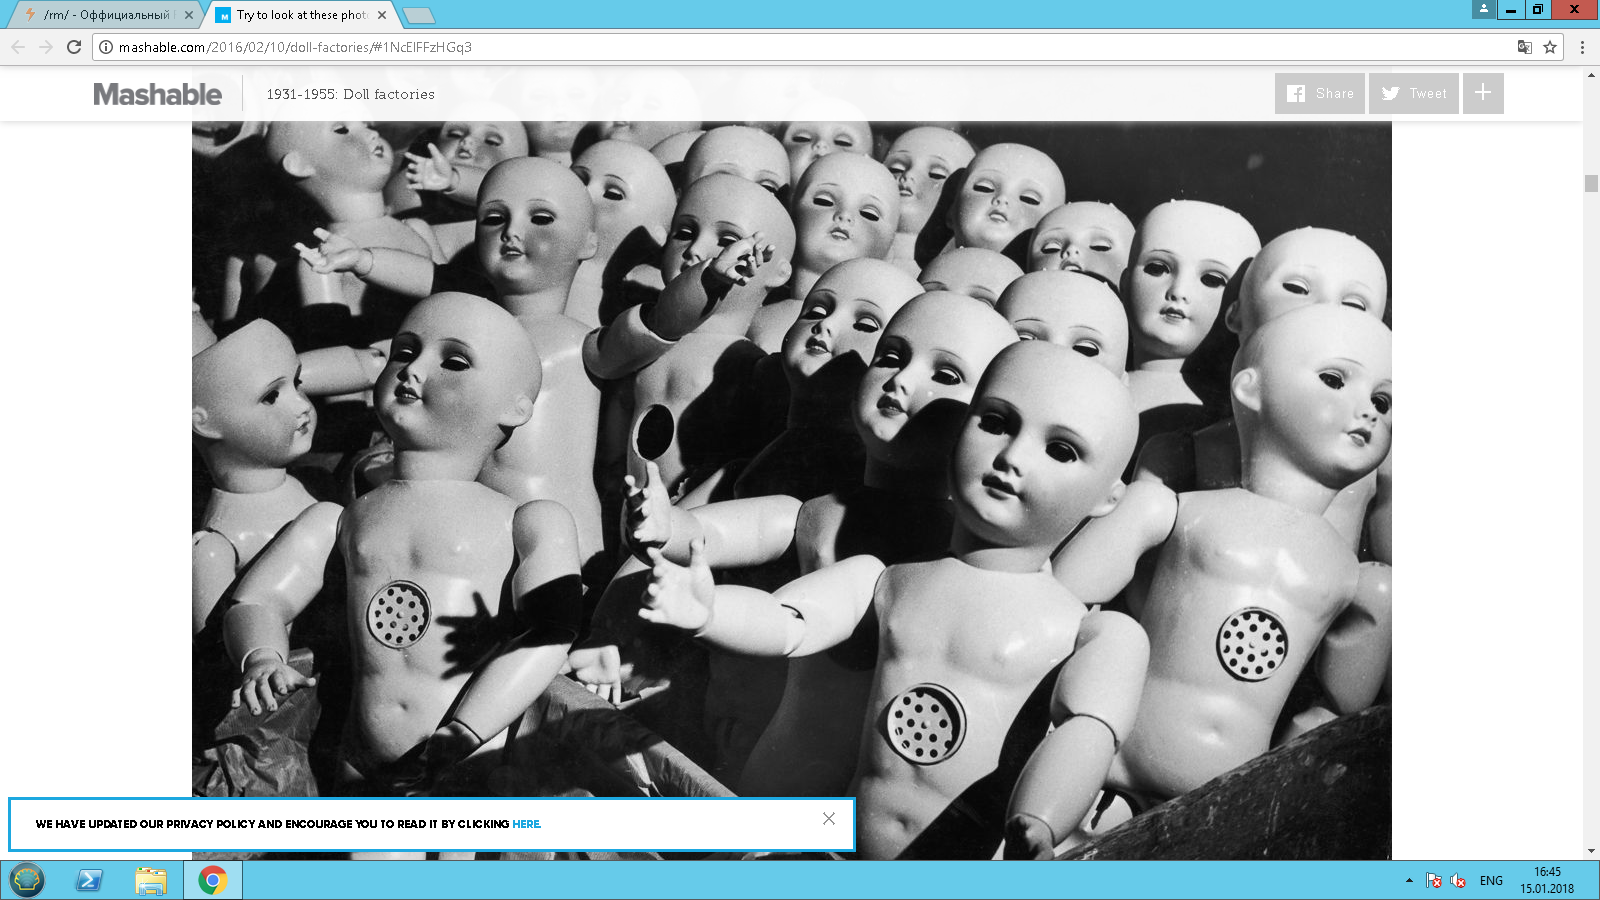Show hidden system tray icons
The width and height of the screenshot is (1600, 900).
(1409, 881)
